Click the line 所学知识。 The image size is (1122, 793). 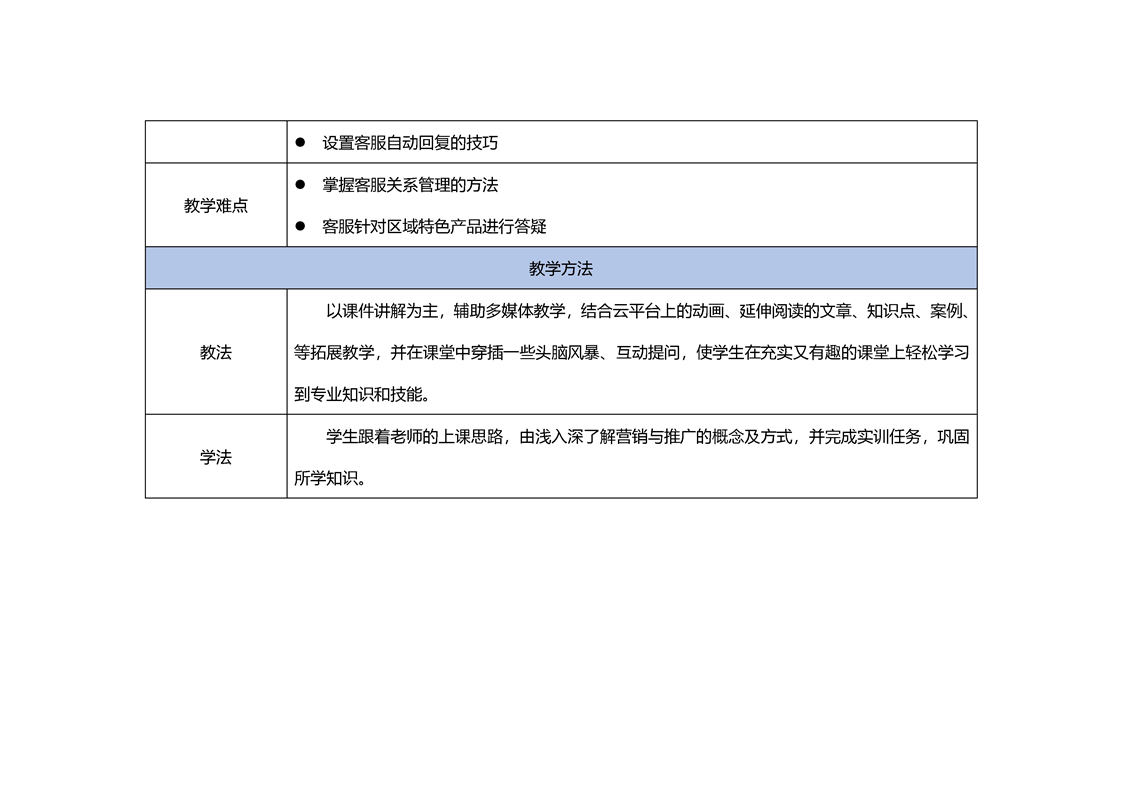[330, 478]
